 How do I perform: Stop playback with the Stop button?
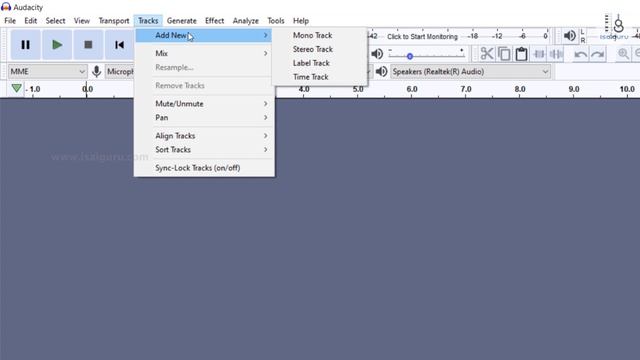pos(88,44)
